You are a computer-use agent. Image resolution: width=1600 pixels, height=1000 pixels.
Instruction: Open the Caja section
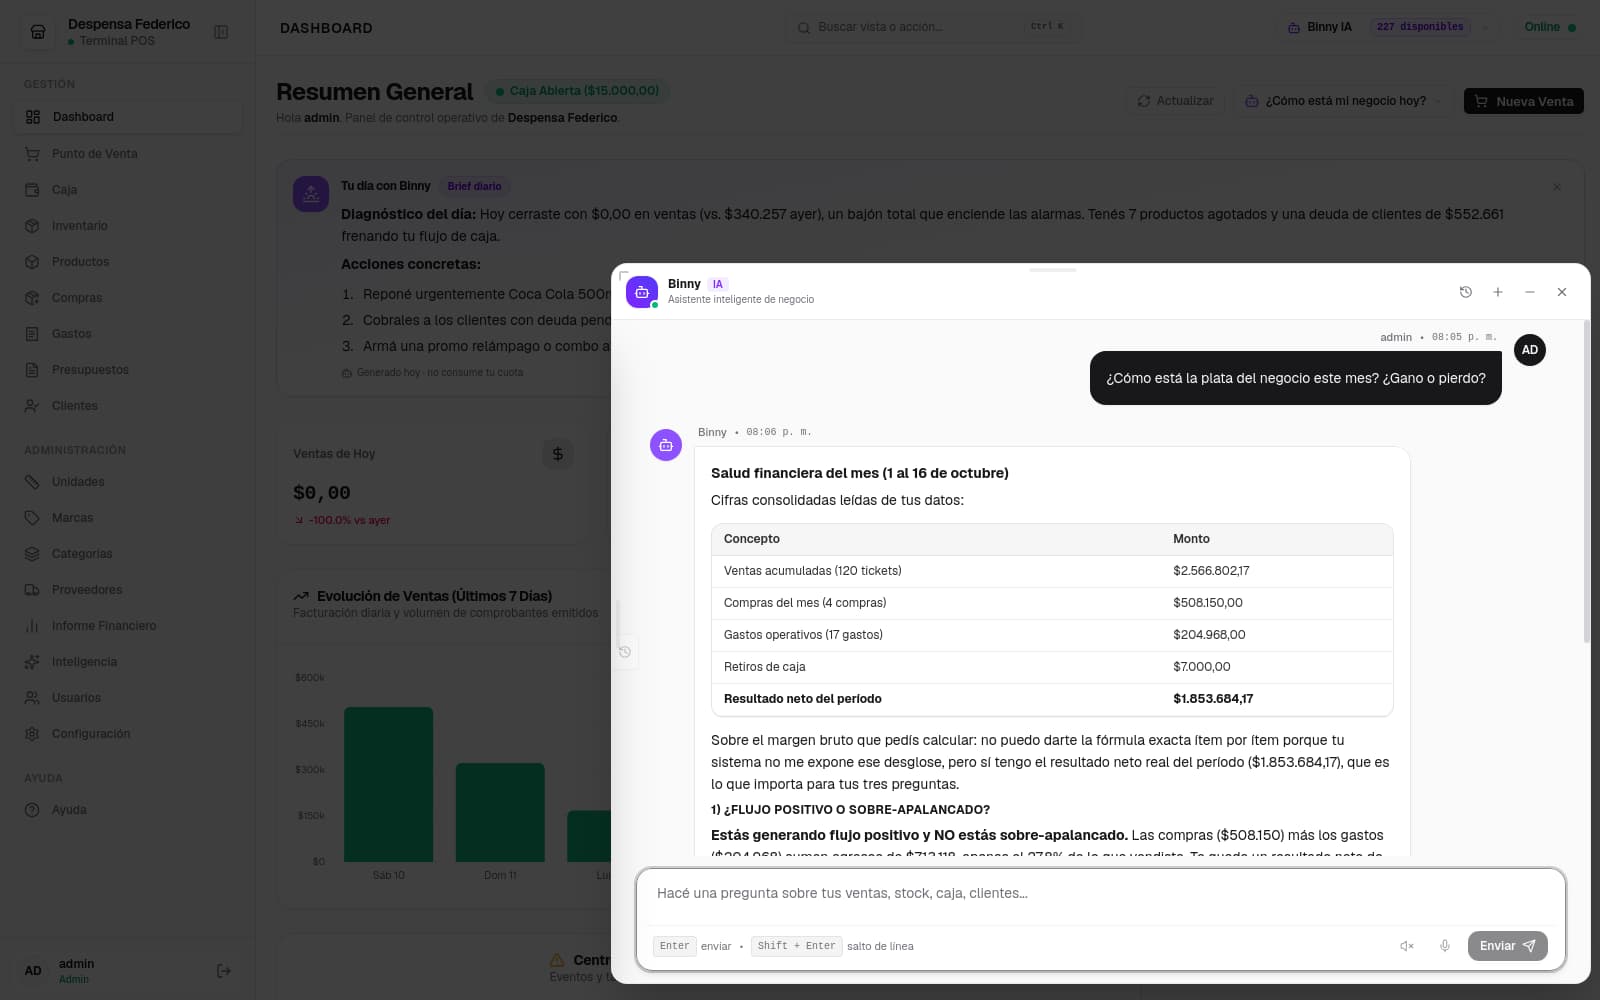point(128,190)
